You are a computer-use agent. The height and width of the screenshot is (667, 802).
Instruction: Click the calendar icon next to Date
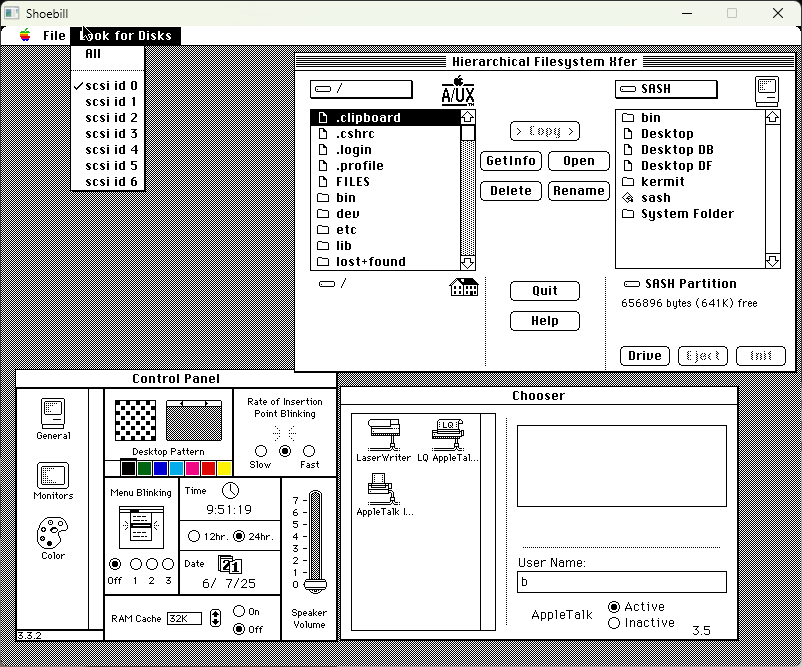click(230, 564)
